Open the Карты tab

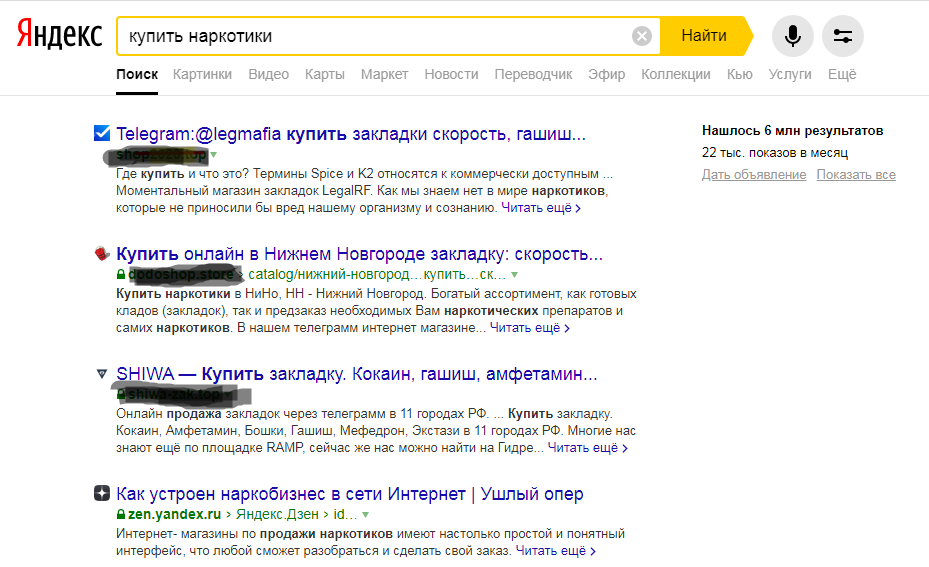[x=325, y=74]
